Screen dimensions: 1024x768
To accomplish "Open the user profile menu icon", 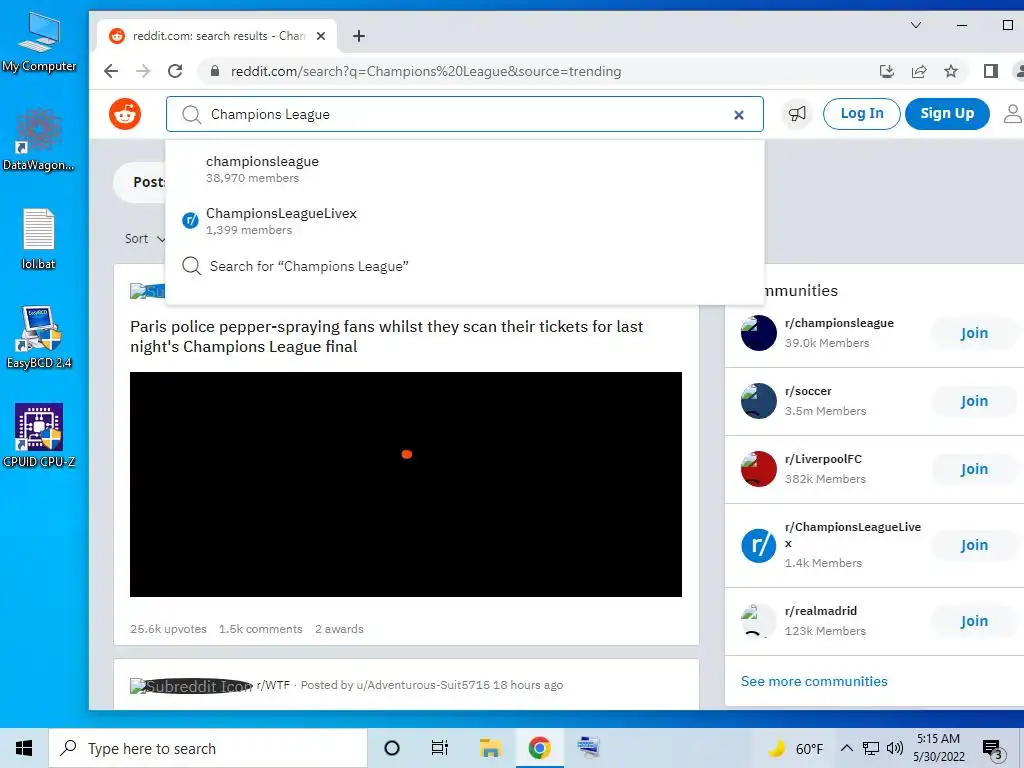I will coord(1013,114).
